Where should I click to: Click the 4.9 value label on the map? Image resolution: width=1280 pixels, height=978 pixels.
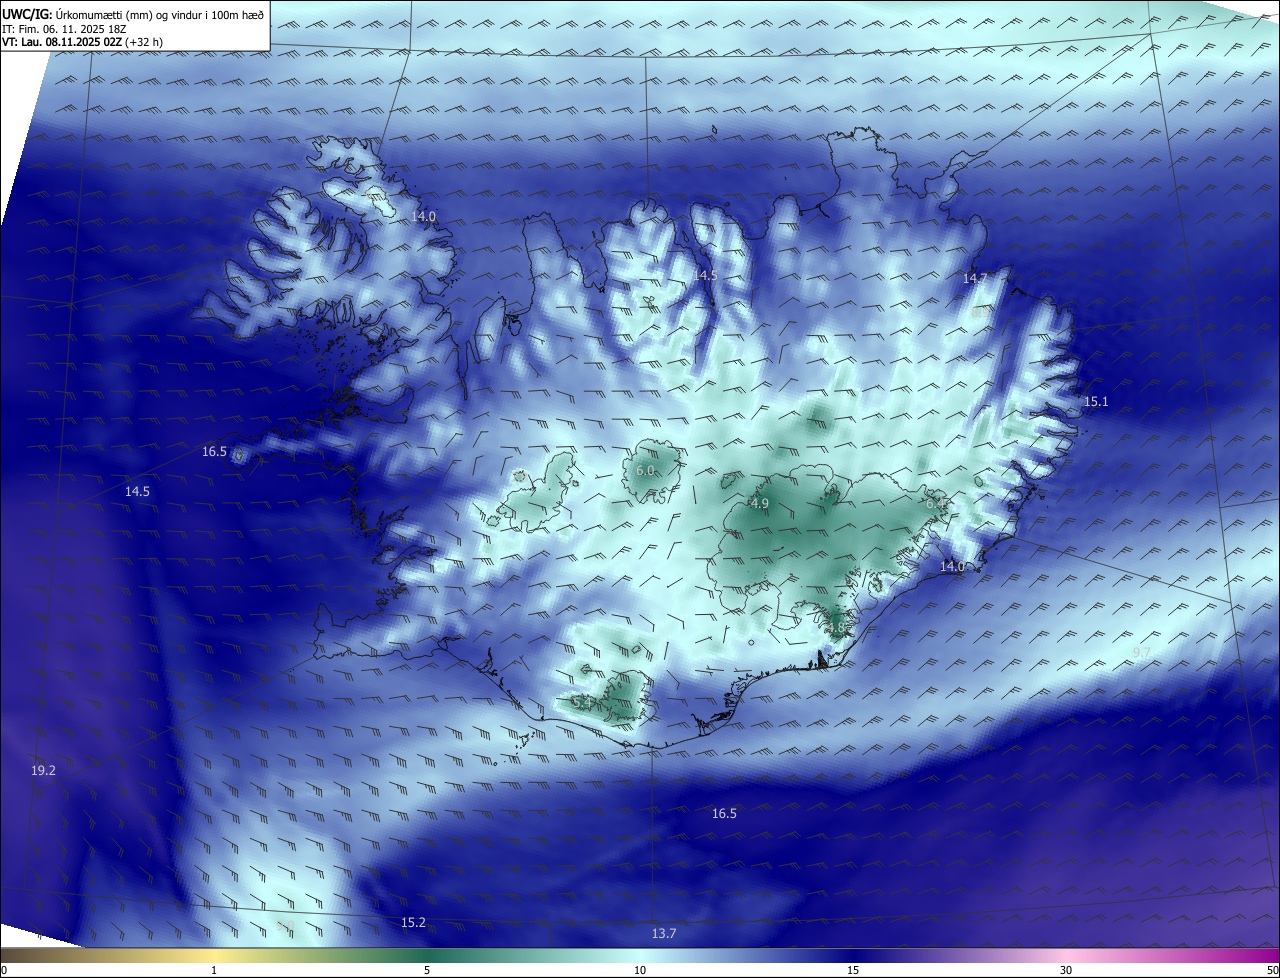[x=759, y=503]
